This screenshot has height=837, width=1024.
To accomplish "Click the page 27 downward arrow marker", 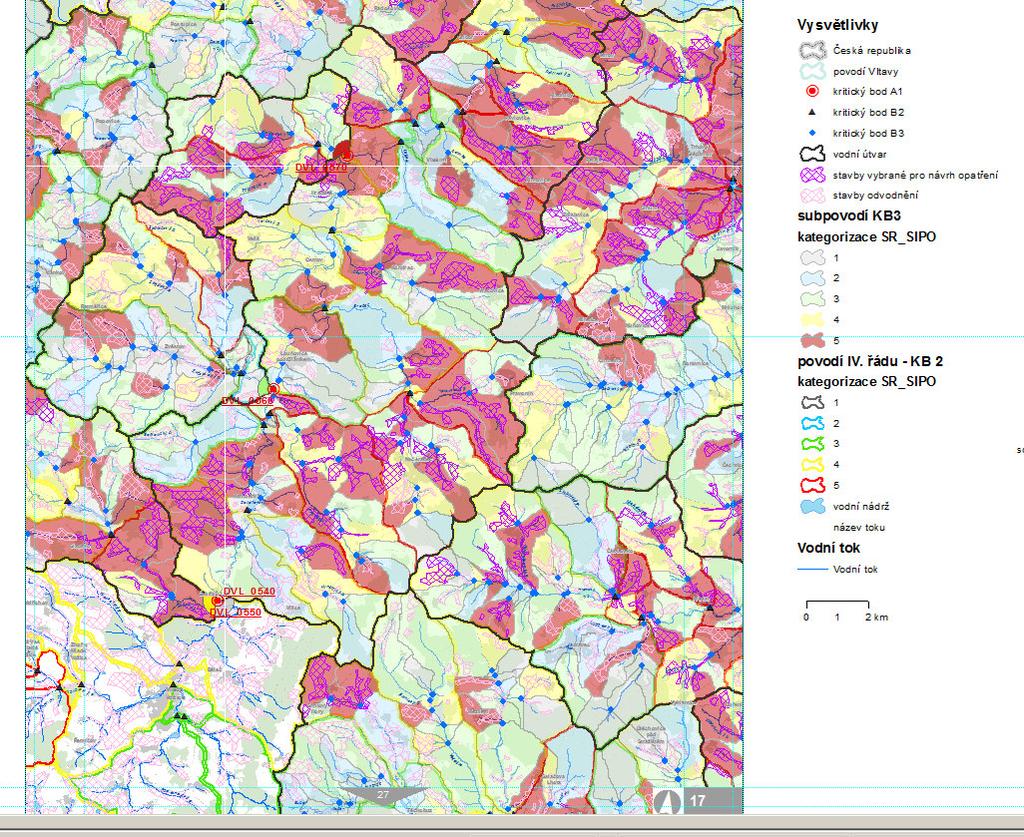I will pyautogui.click(x=383, y=797).
